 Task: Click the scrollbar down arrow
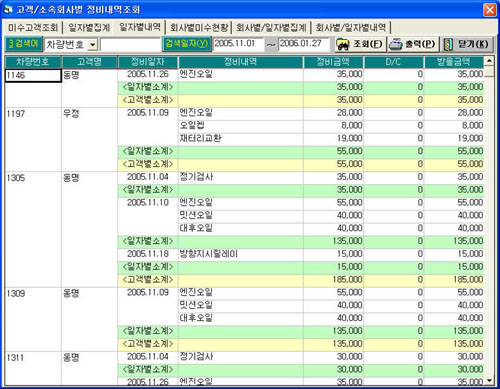coord(489,380)
